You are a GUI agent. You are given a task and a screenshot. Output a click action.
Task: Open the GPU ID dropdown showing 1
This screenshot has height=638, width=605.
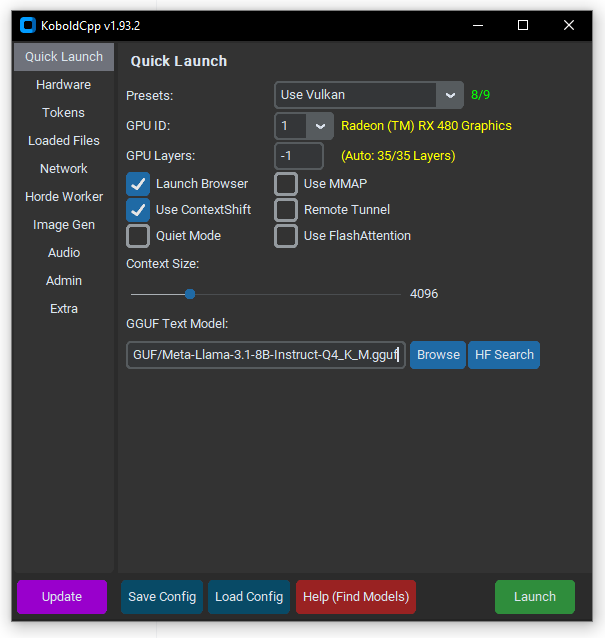[304, 126]
